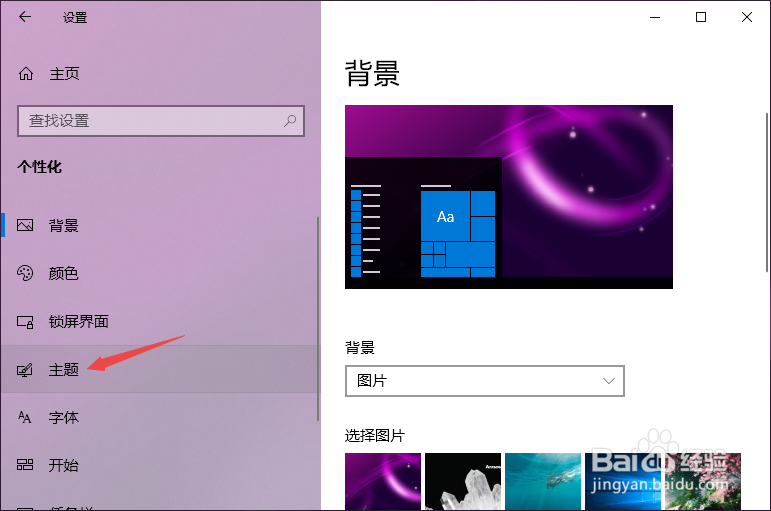The image size is (771, 511).
Task: Click the desktop background preview image
Action: click(x=509, y=197)
